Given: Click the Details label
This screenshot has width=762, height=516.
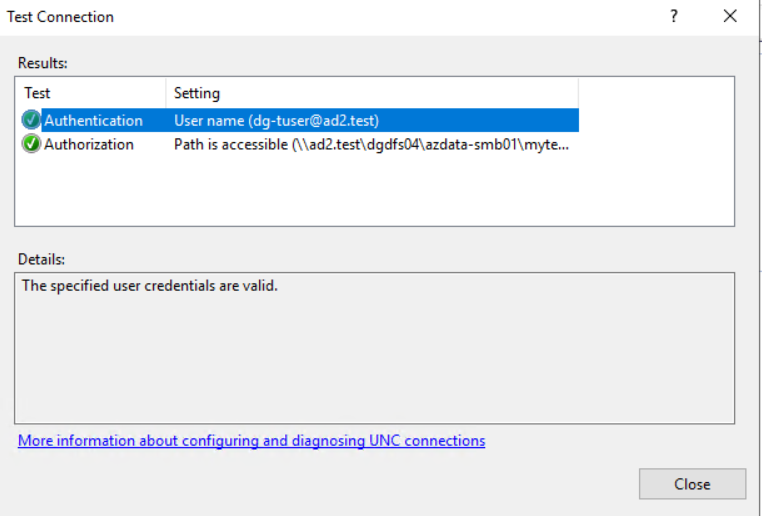Looking at the screenshot, I should (x=41, y=259).
